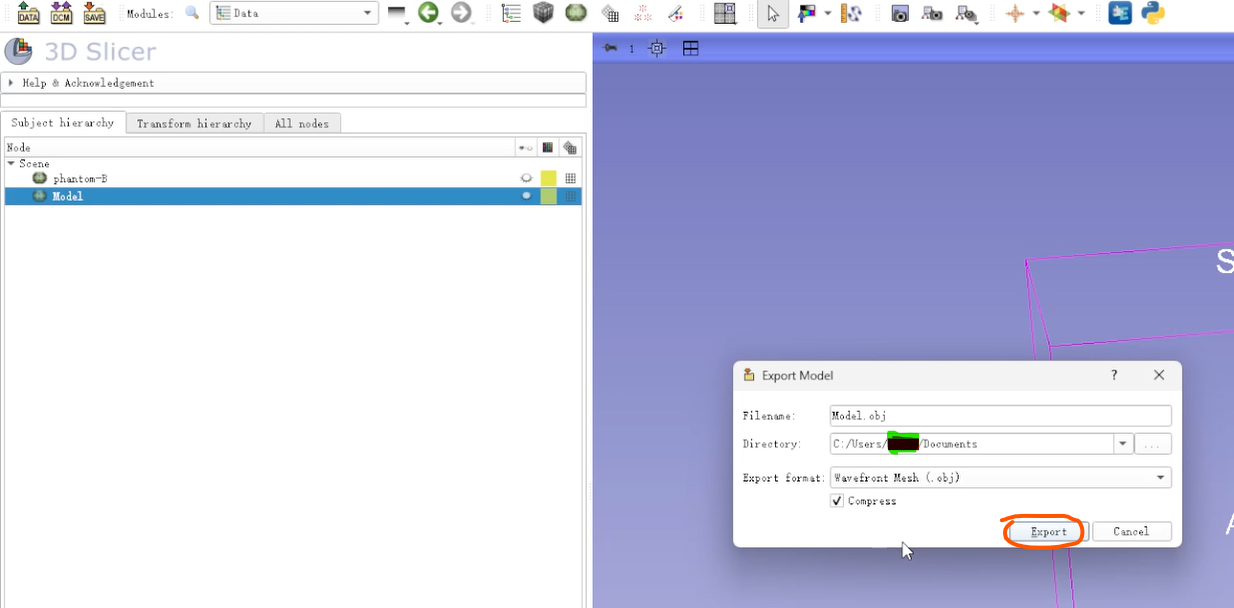Click the color column header icon
Image resolution: width=1234 pixels, height=608 pixels.
pos(547,148)
